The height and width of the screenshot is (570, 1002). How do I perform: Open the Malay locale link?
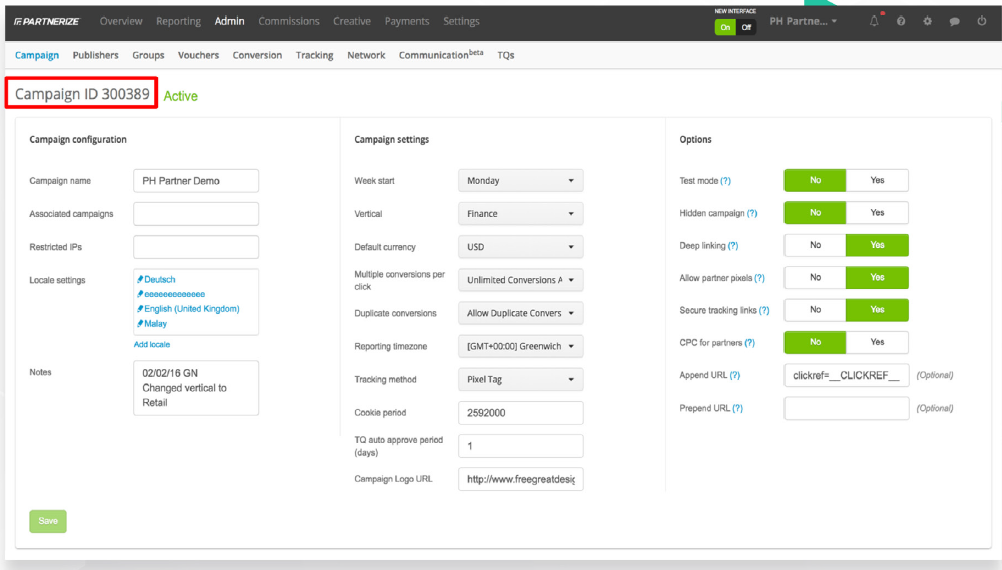click(x=155, y=323)
